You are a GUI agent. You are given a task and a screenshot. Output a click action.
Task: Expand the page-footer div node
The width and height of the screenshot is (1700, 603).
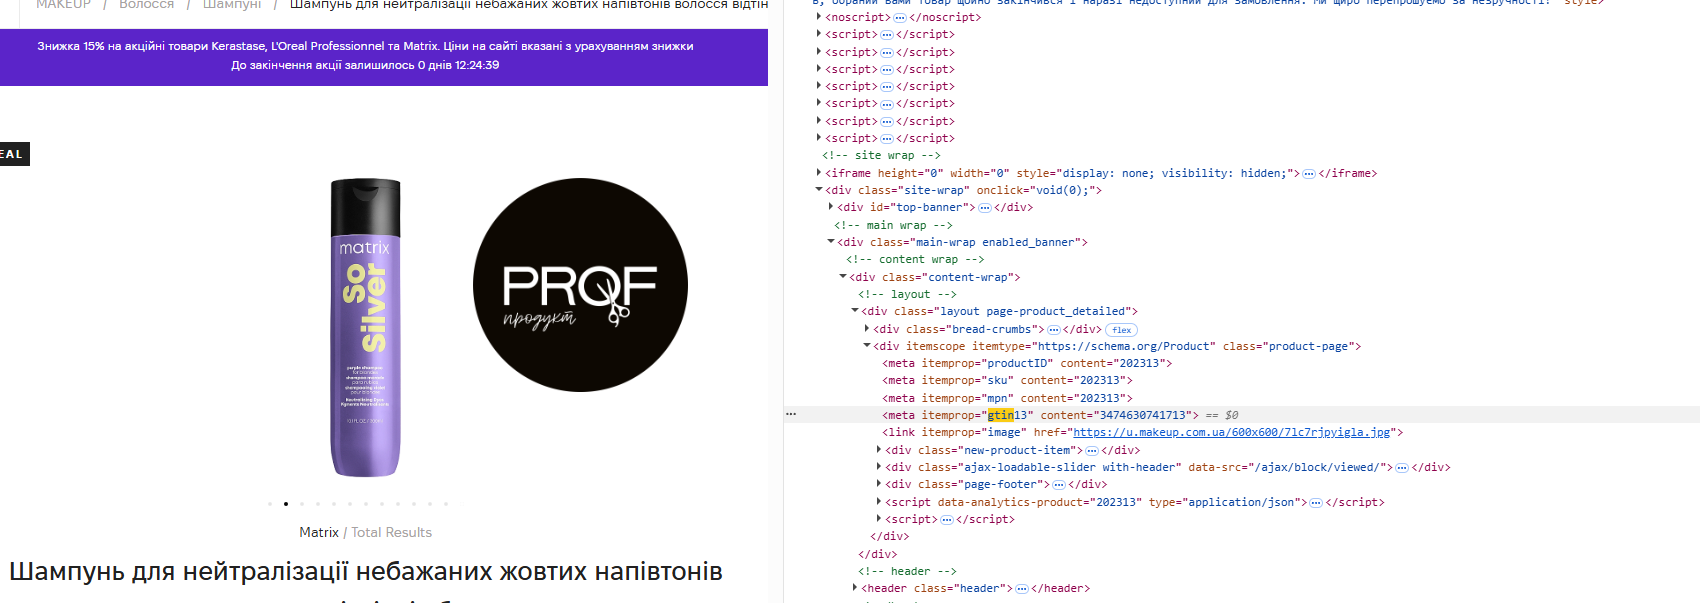[879, 484]
